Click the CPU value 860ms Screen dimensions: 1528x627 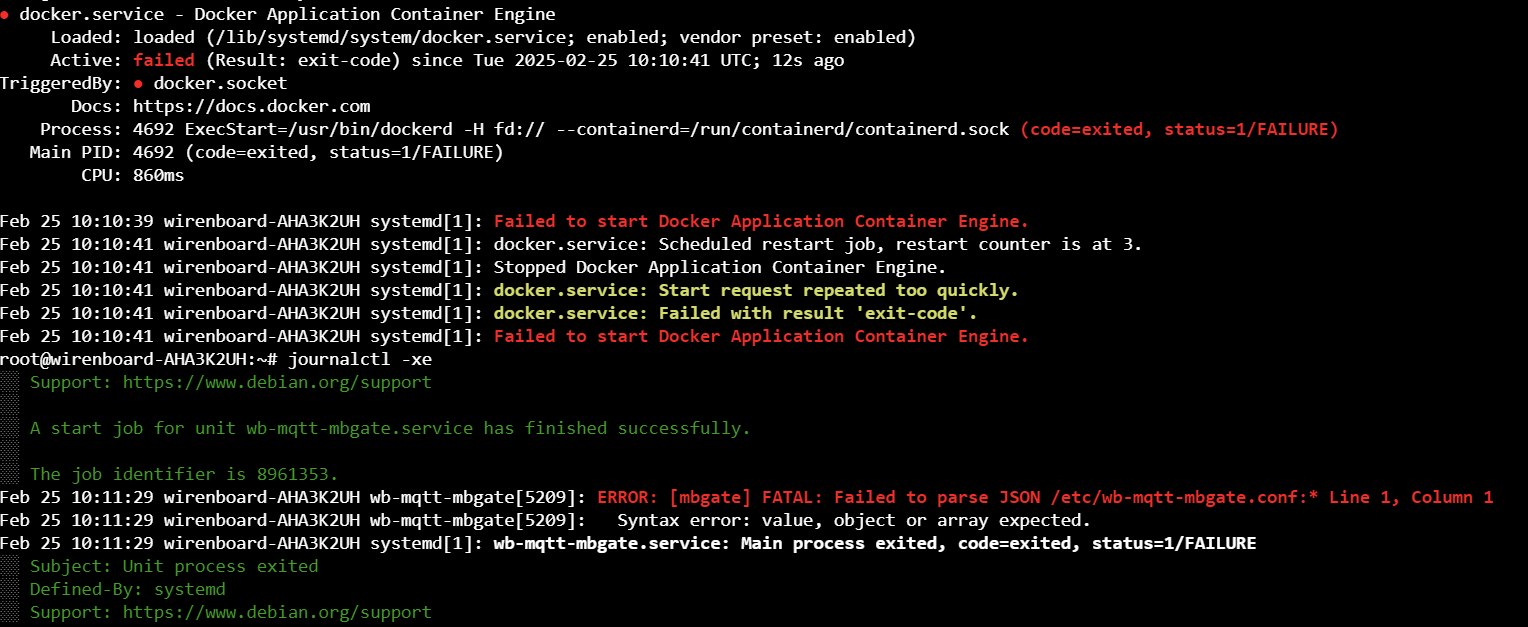coord(158,175)
